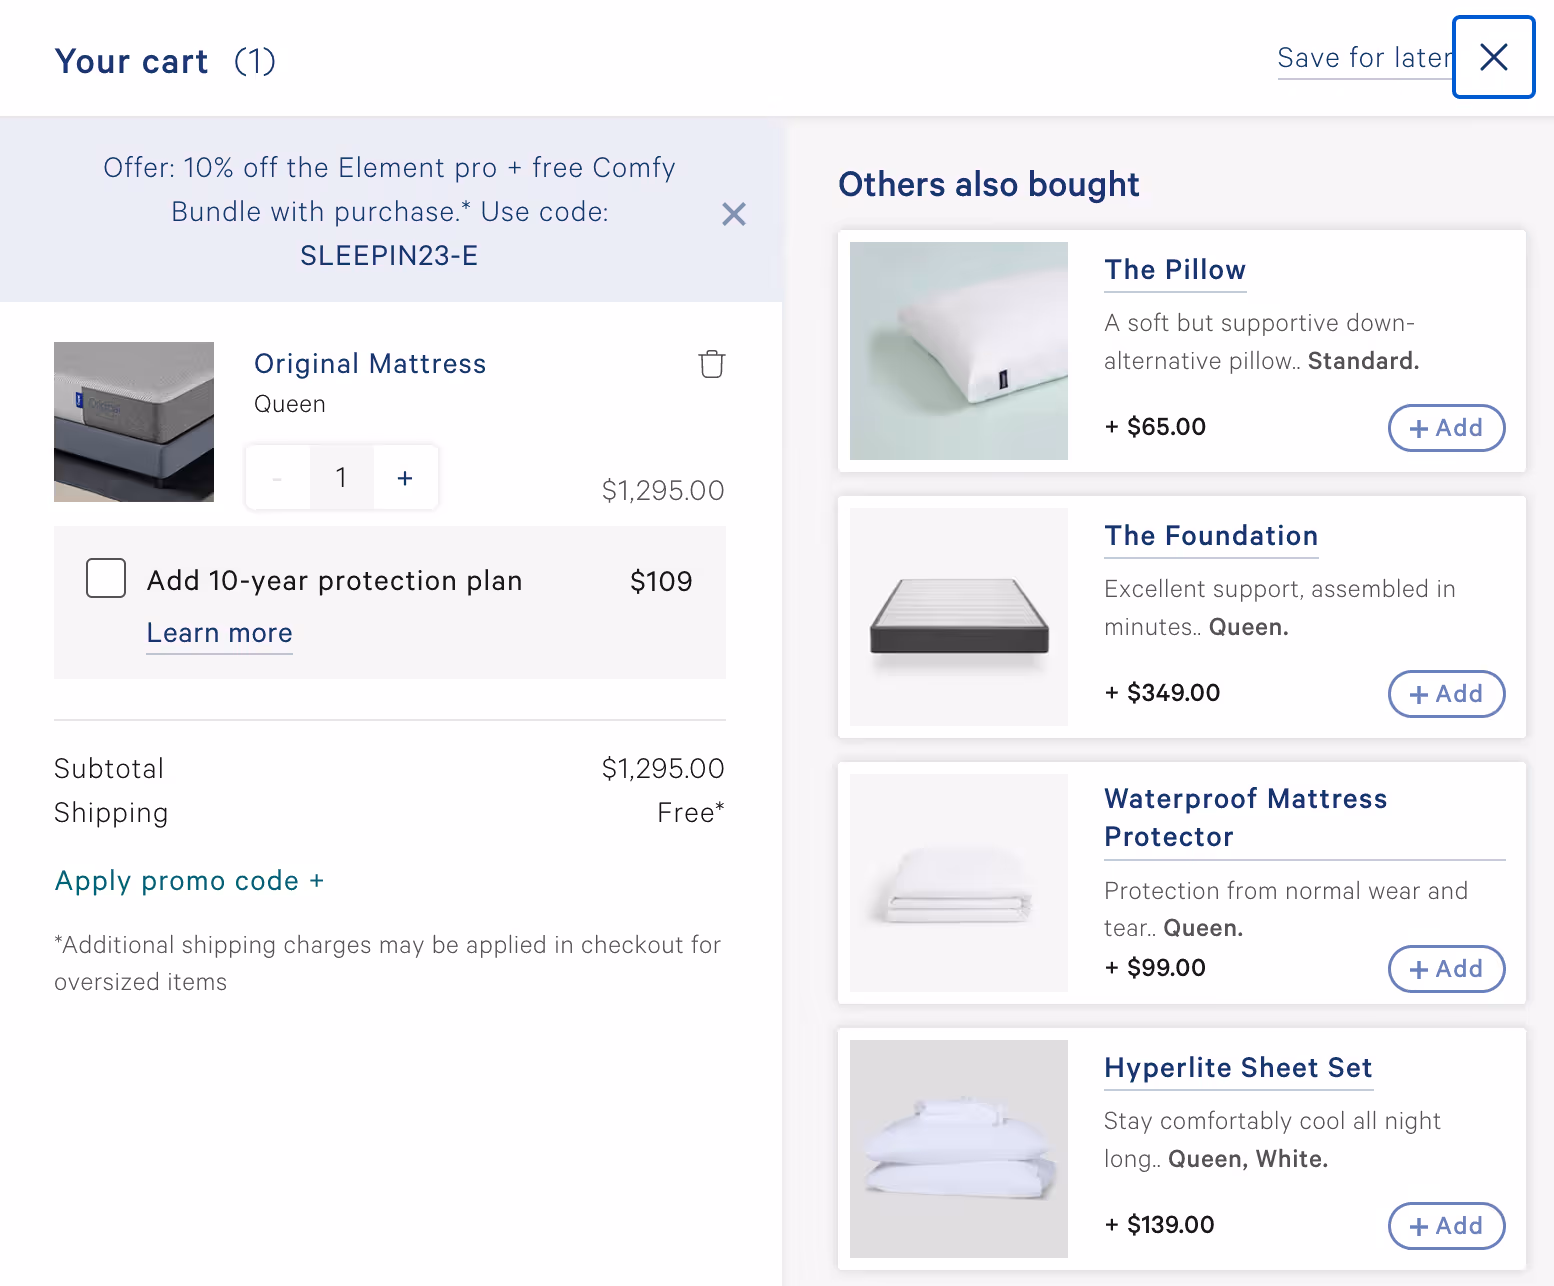
Task: Add The Pillow to the cart
Action: [1446, 428]
